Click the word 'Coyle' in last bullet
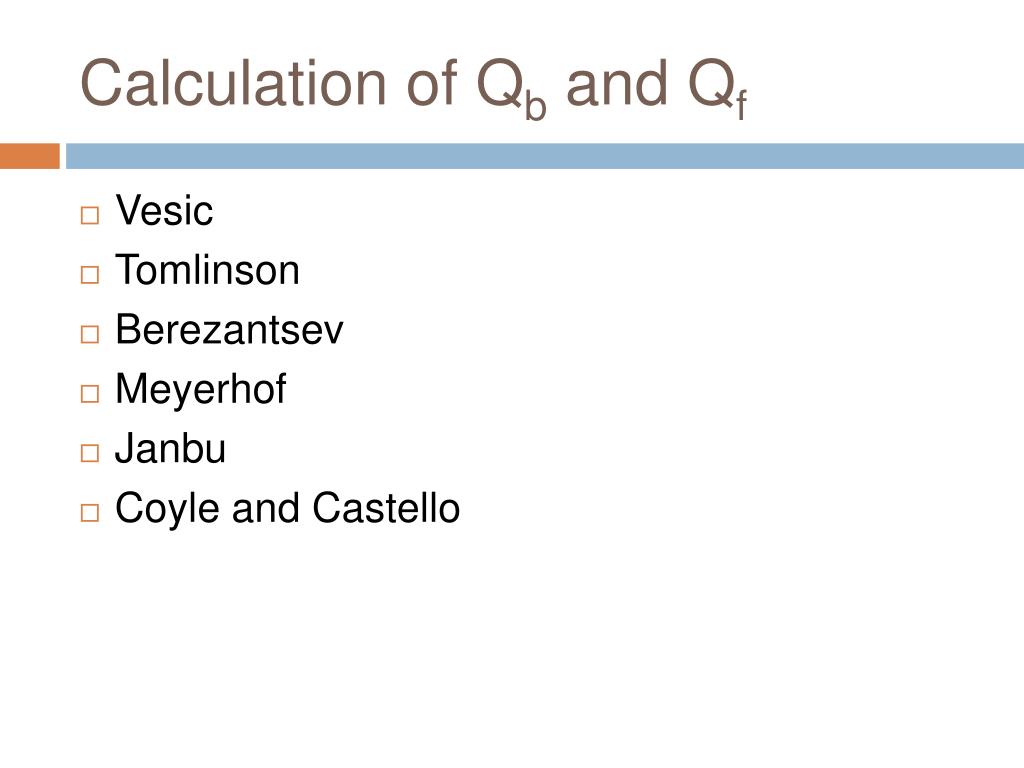Viewport: 1024px width, 768px height. click(167, 509)
